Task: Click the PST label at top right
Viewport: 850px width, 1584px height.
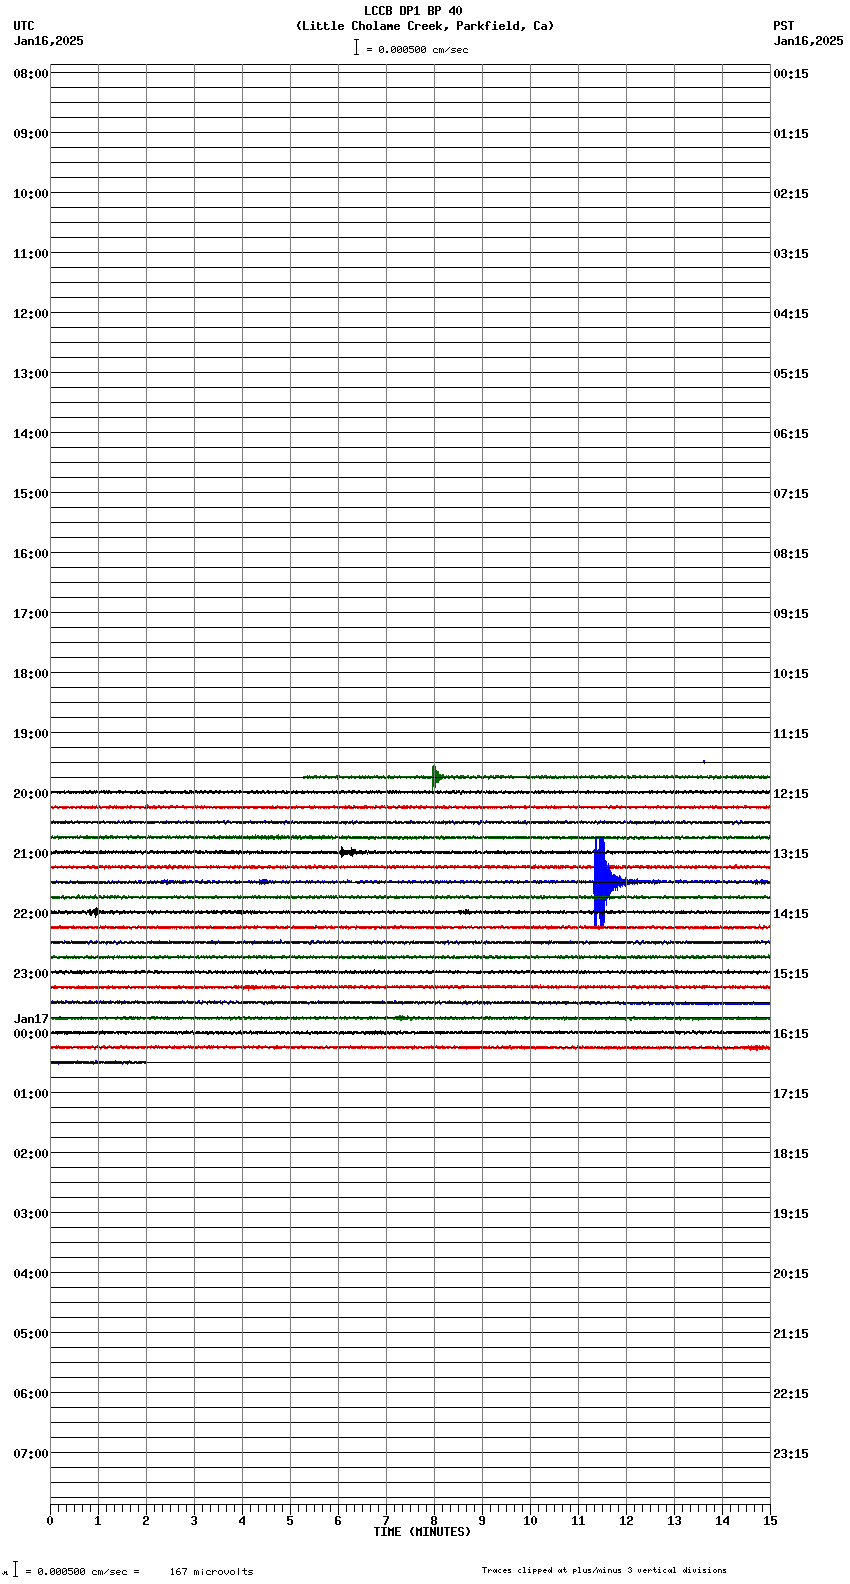Action: click(x=784, y=26)
